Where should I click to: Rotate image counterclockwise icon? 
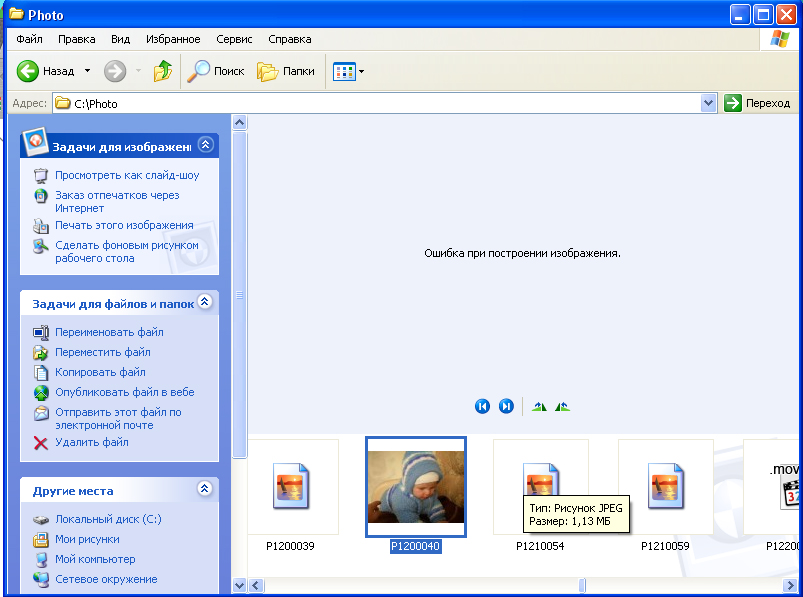point(562,406)
